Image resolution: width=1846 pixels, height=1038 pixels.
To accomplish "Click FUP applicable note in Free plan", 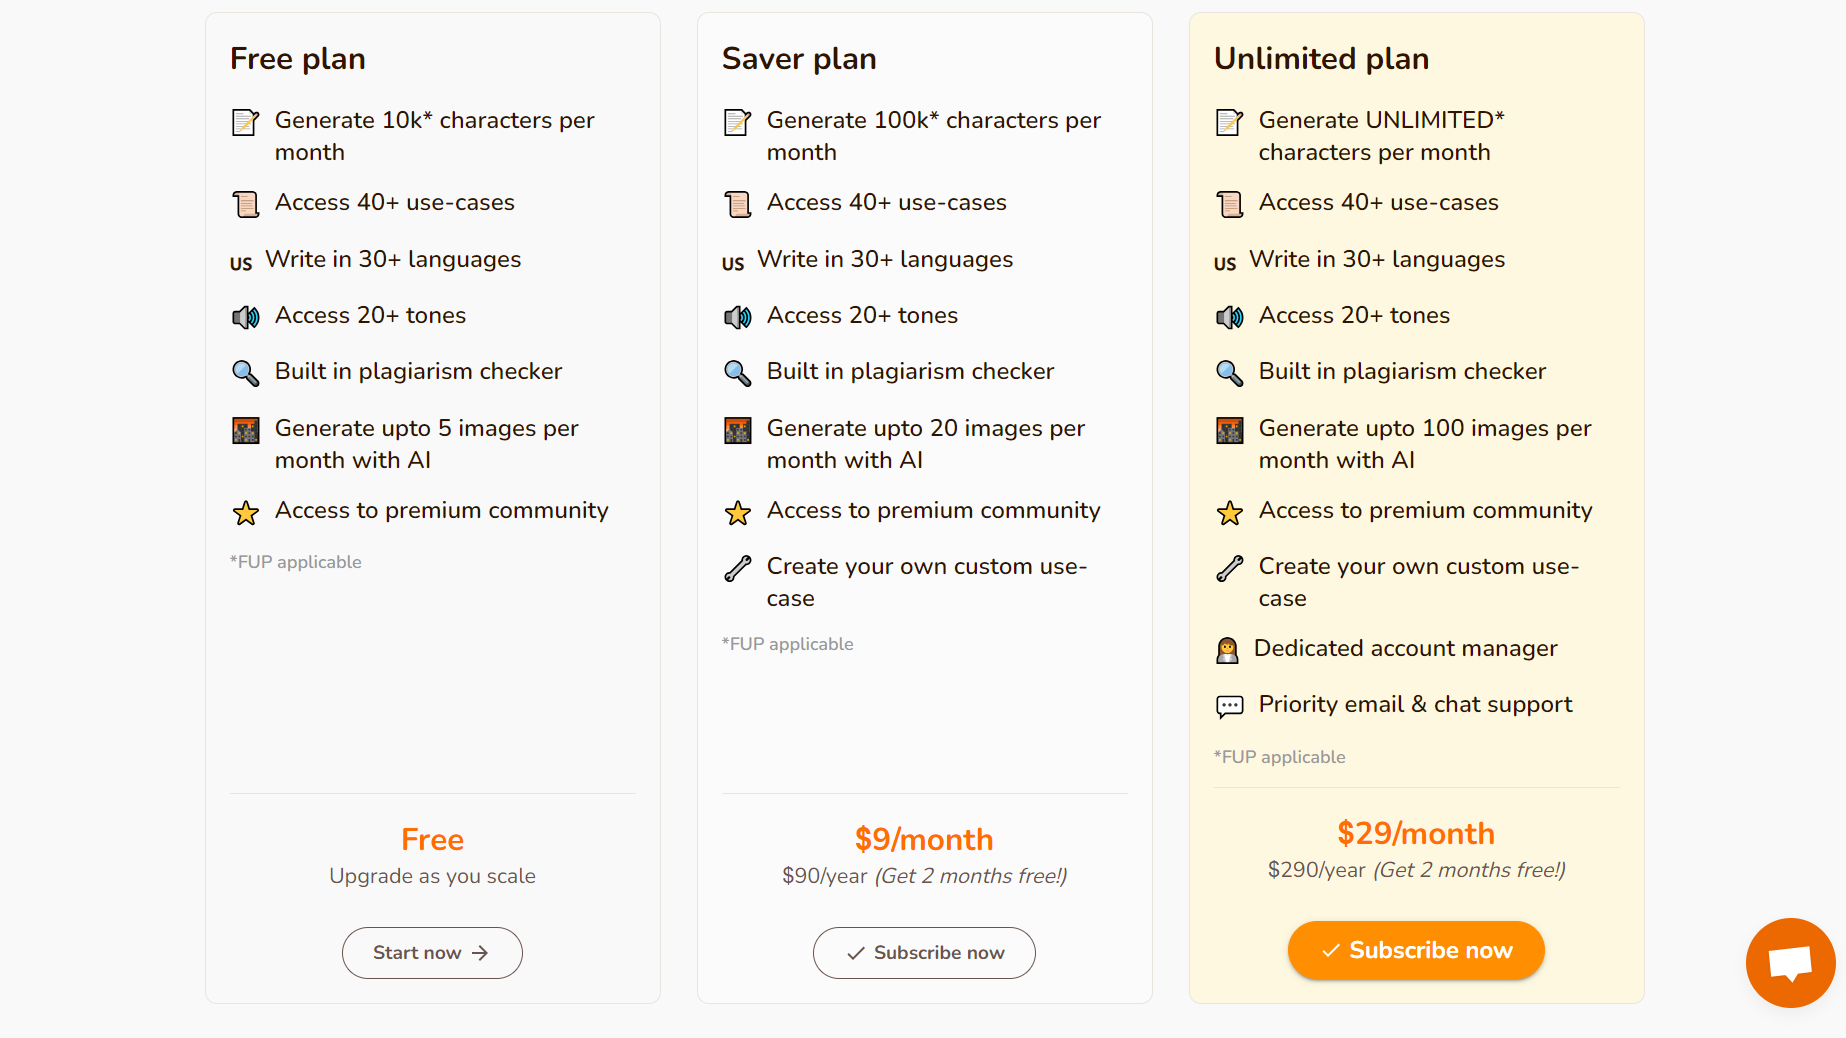I will [296, 562].
